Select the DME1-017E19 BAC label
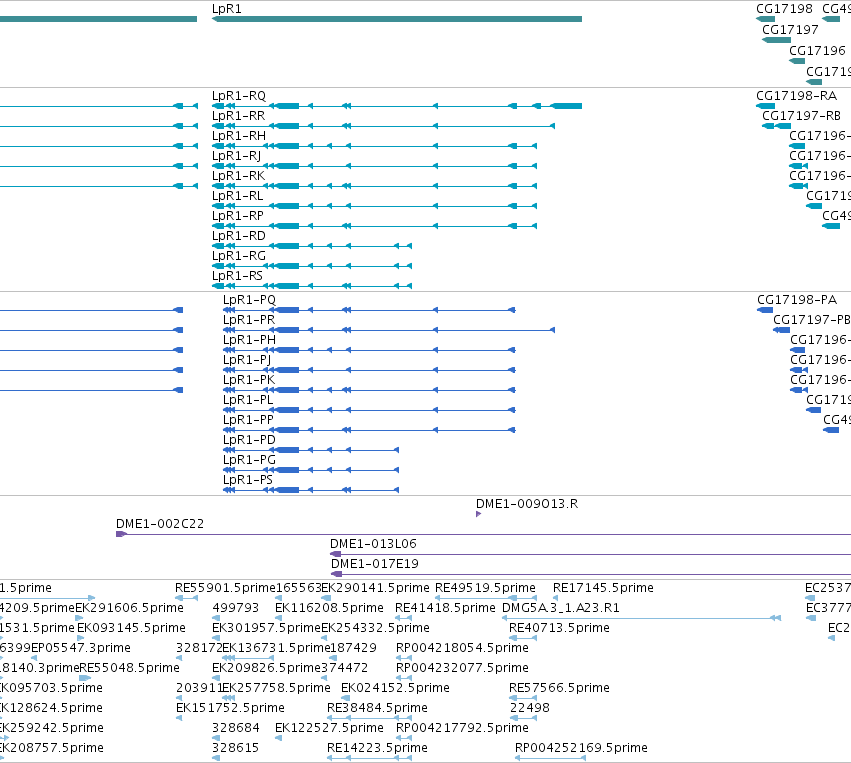This screenshot has width=851, height=763. pyautogui.click(x=375, y=564)
